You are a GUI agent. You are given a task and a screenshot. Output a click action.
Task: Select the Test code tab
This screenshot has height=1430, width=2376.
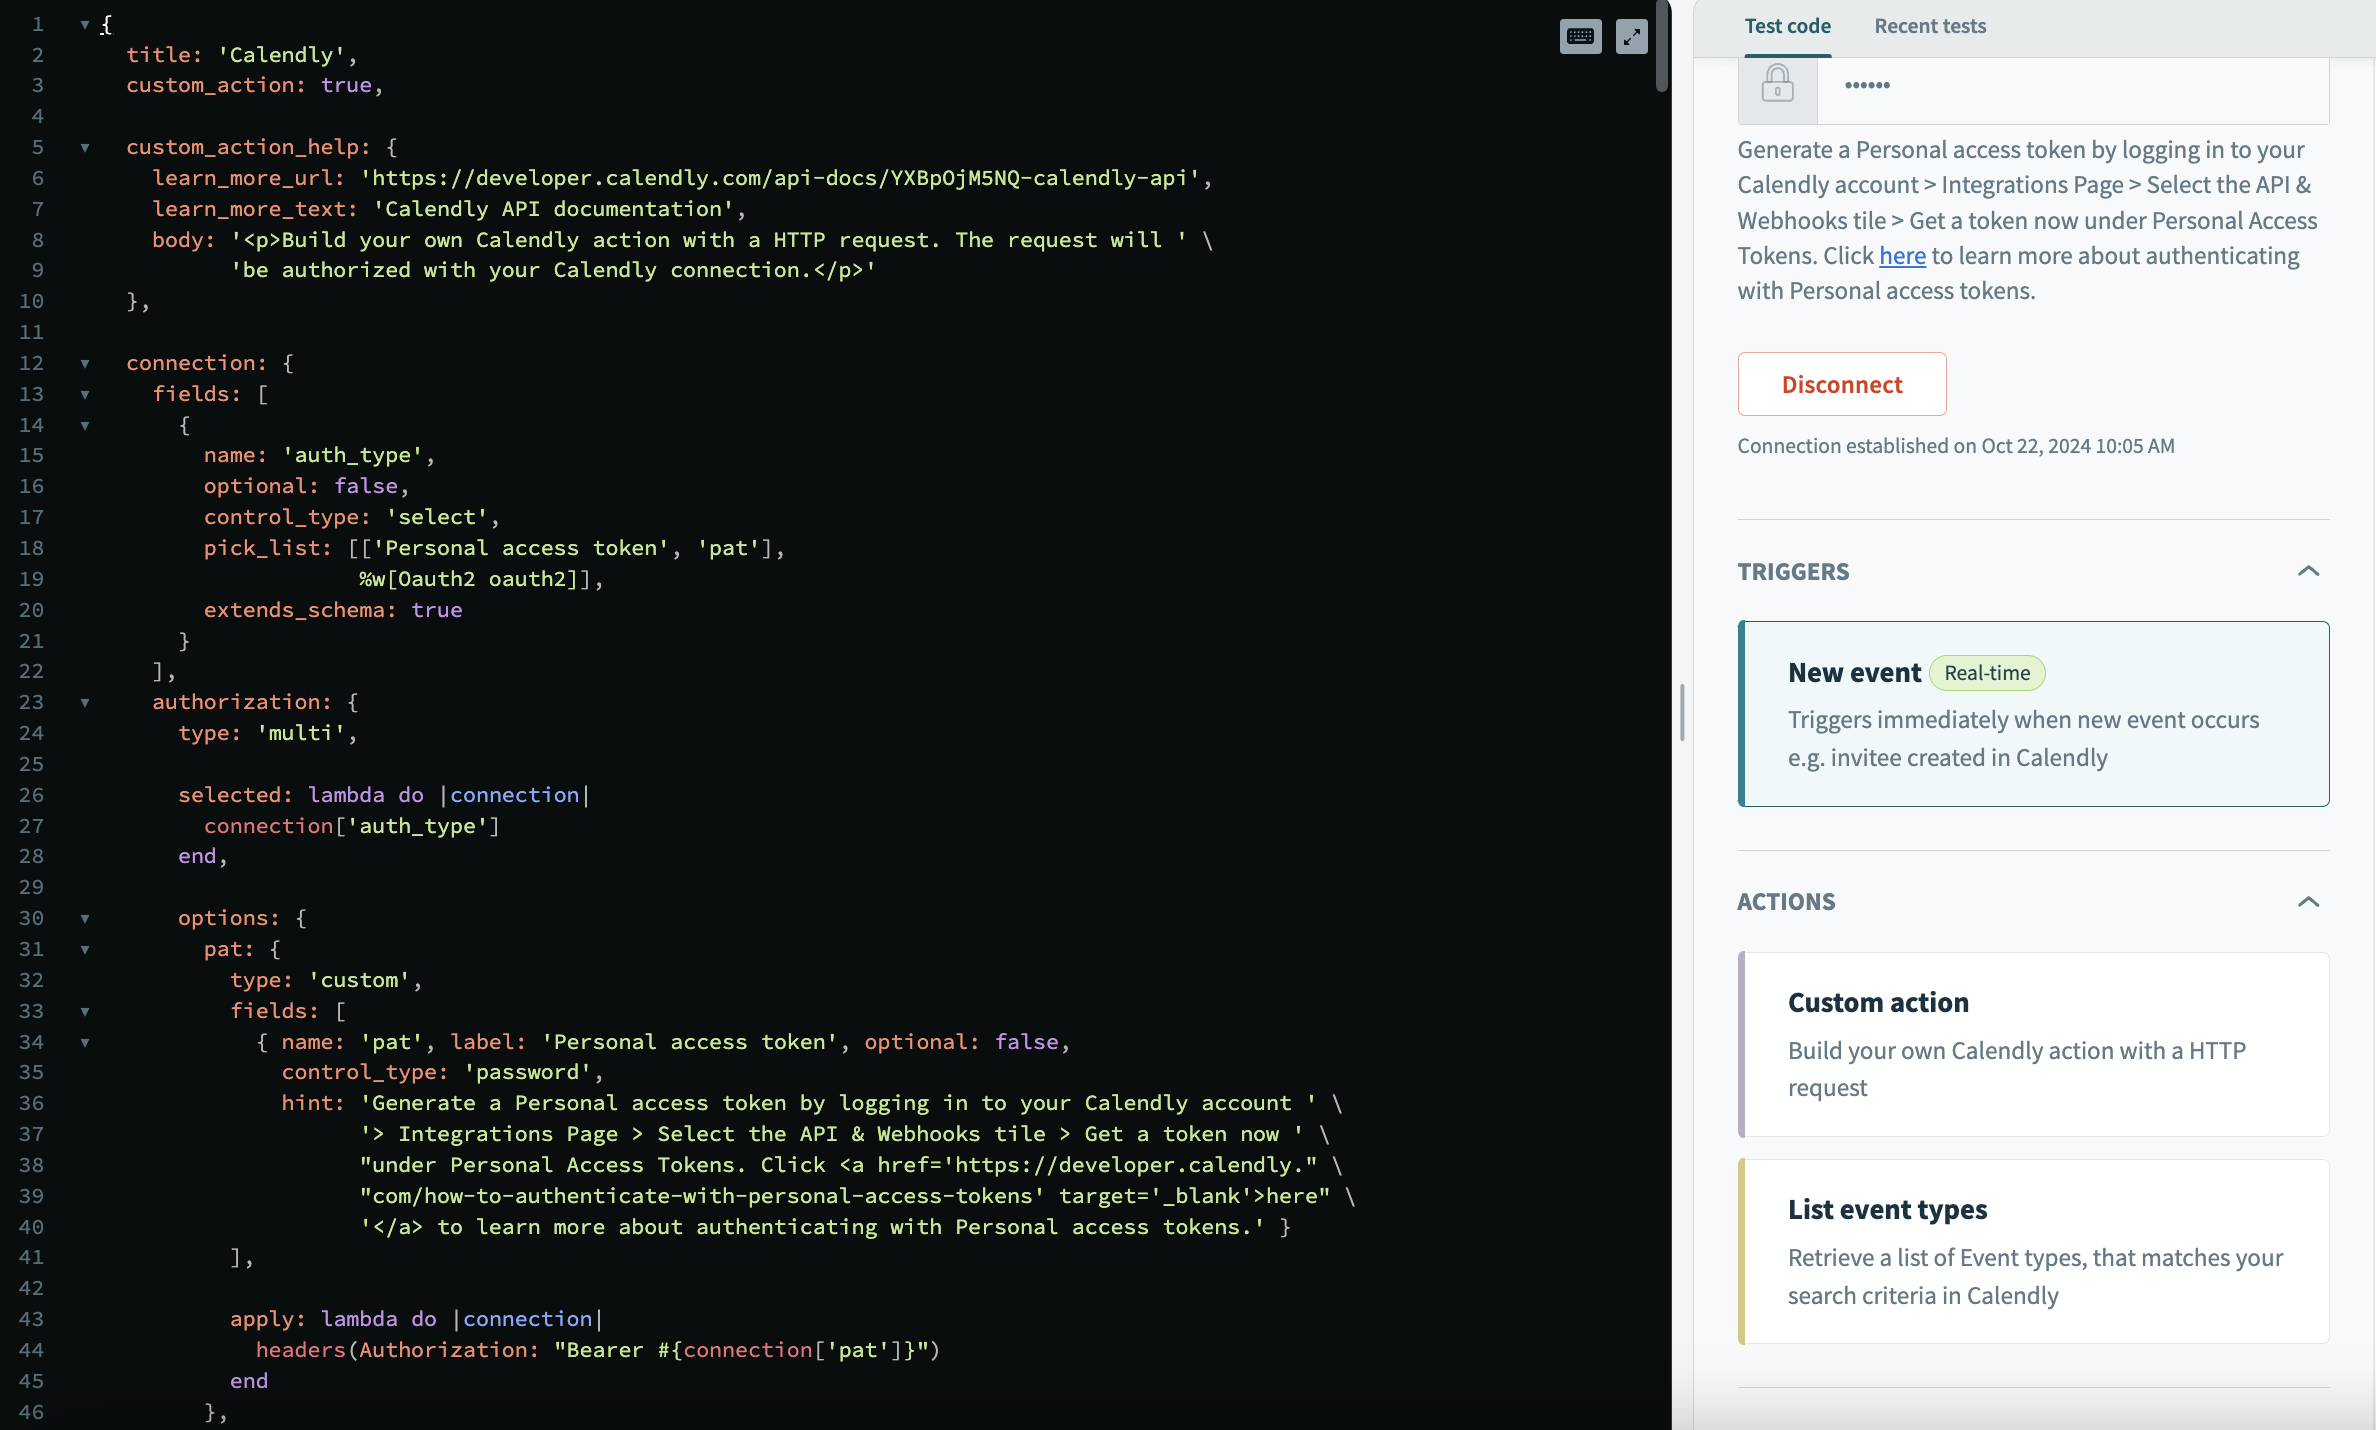(x=1787, y=27)
